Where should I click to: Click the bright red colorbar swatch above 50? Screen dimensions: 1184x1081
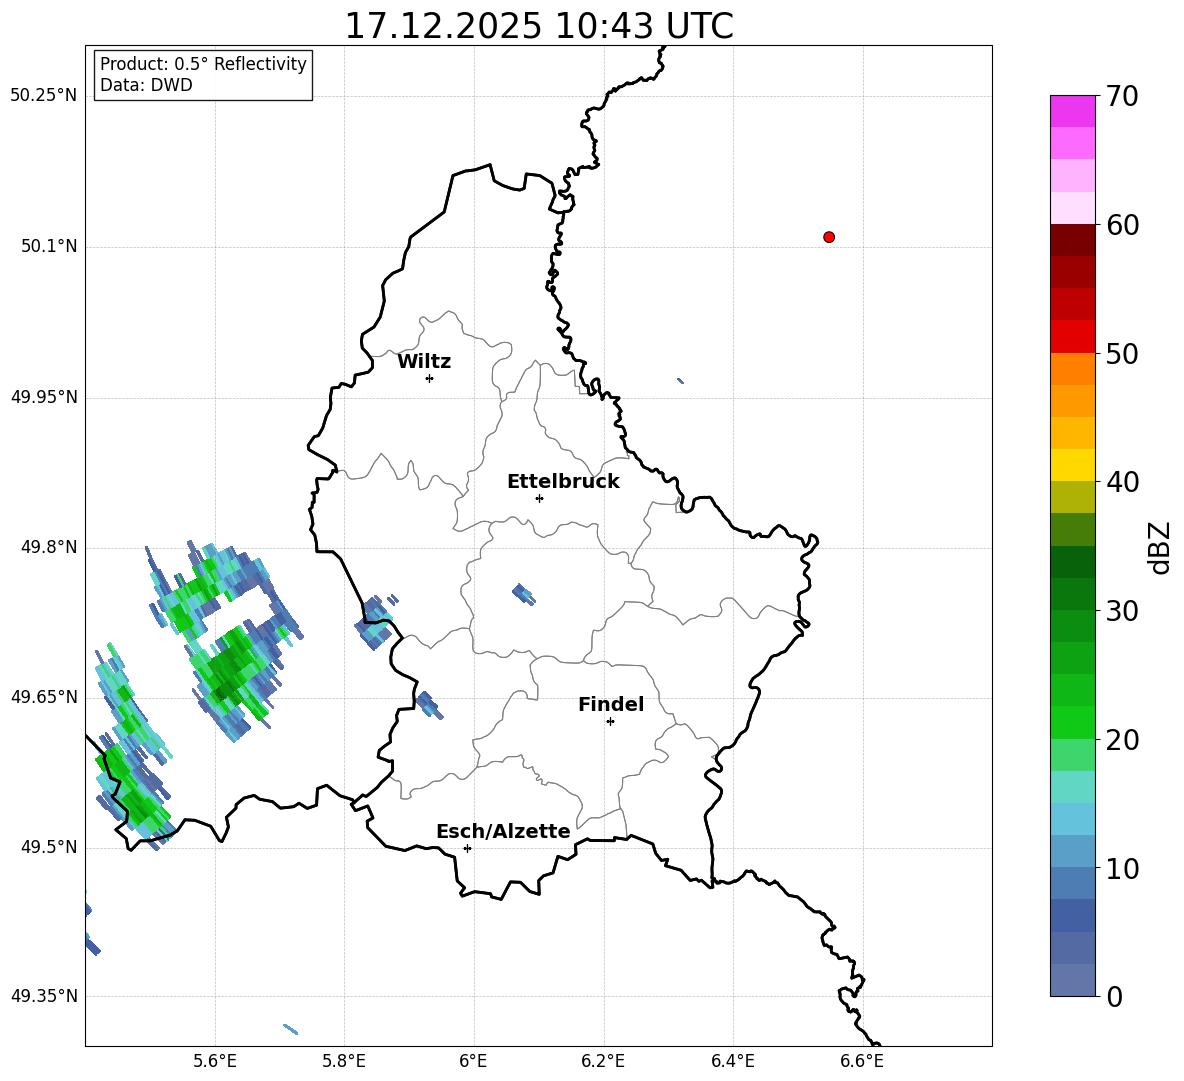[1072, 337]
